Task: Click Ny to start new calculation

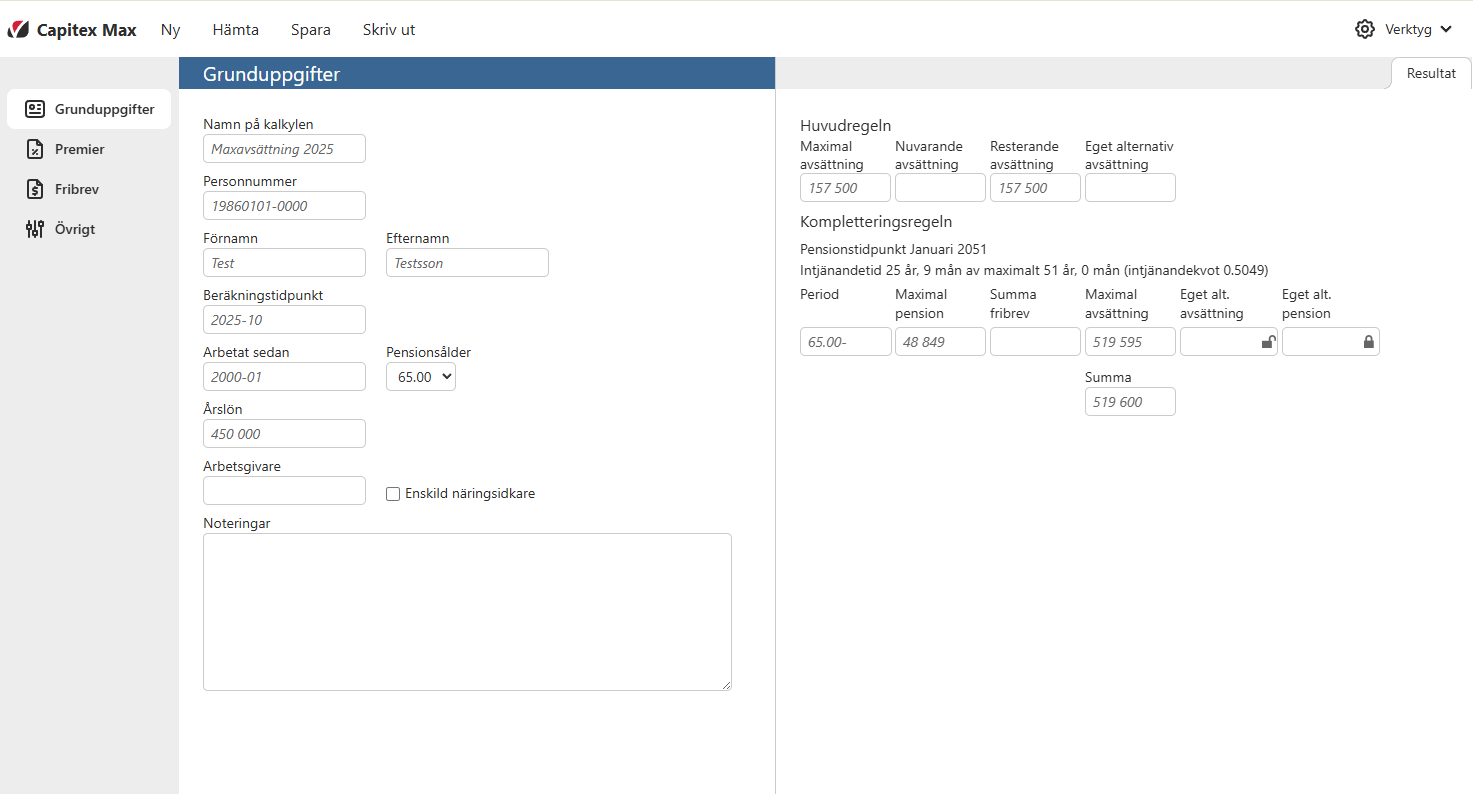Action: click(x=170, y=30)
